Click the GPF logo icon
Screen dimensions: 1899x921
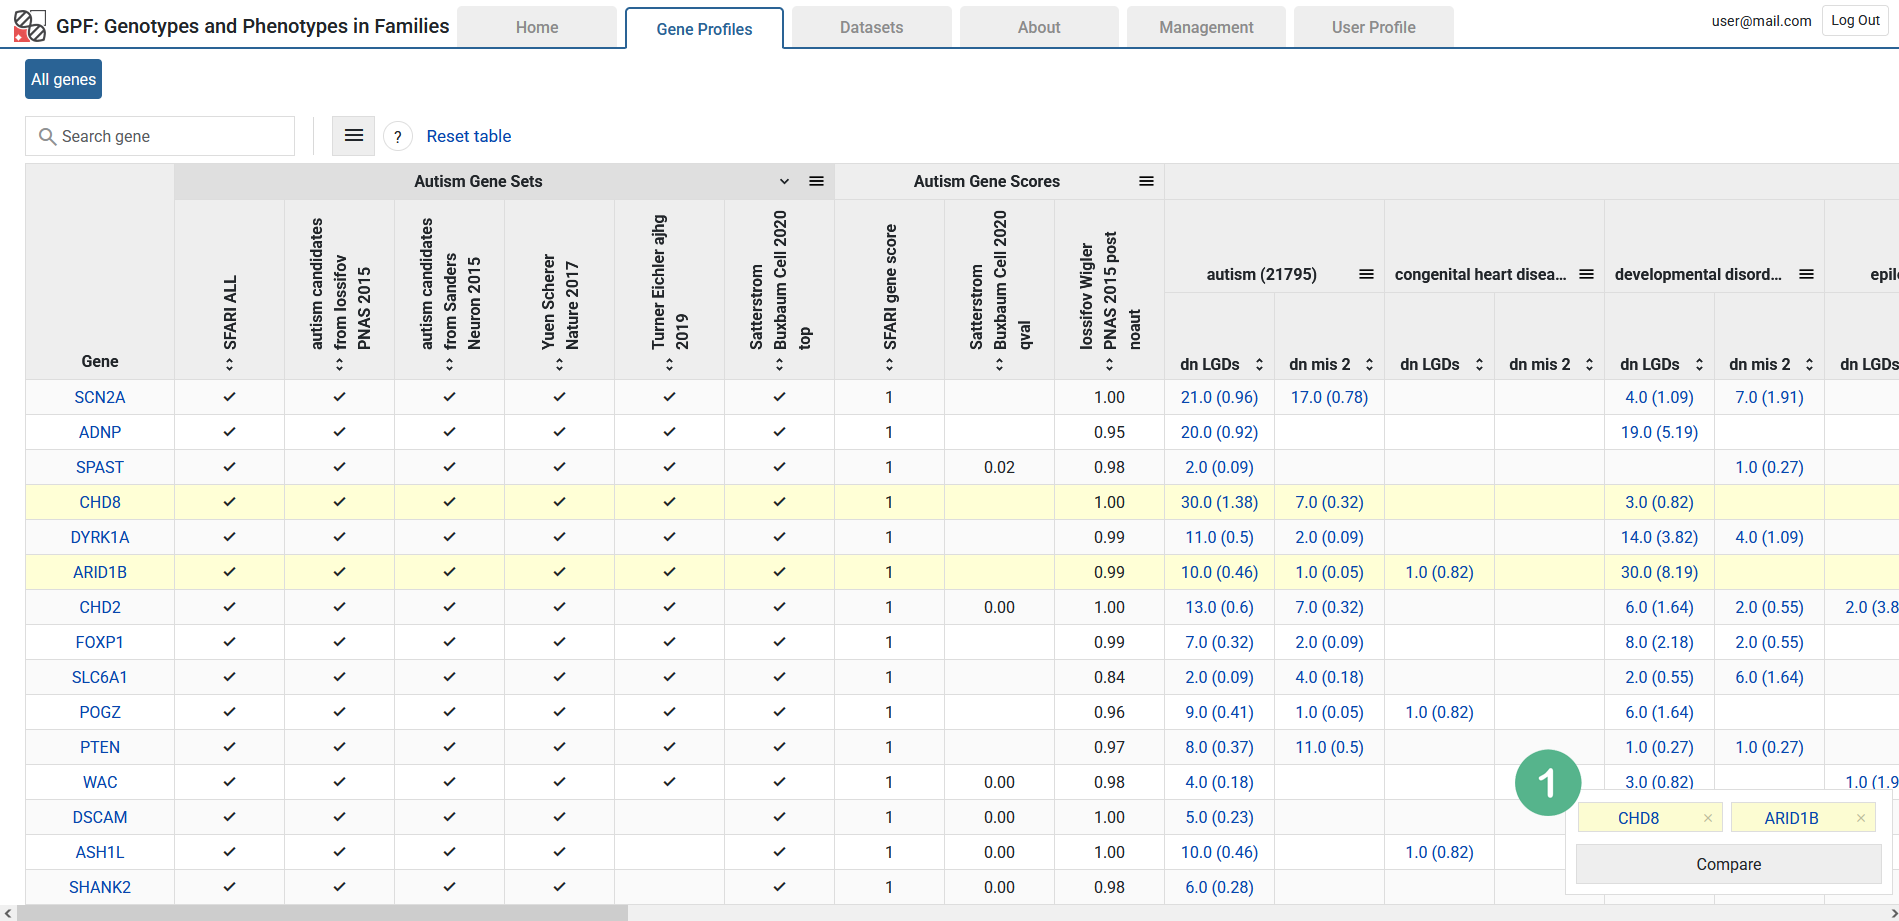pyautogui.click(x=29, y=26)
